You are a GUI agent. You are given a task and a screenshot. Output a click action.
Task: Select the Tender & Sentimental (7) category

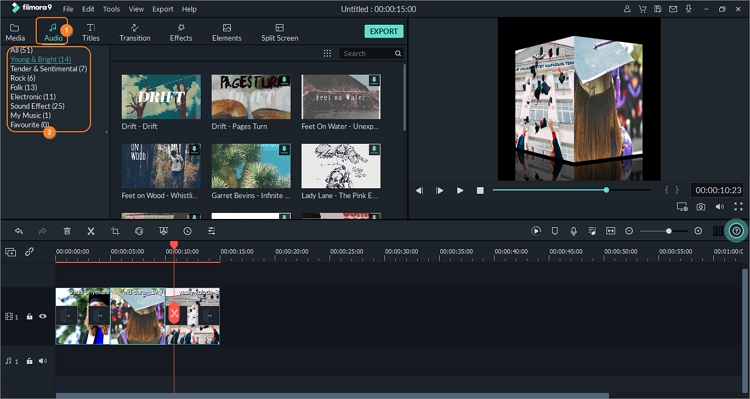click(x=49, y=69)
